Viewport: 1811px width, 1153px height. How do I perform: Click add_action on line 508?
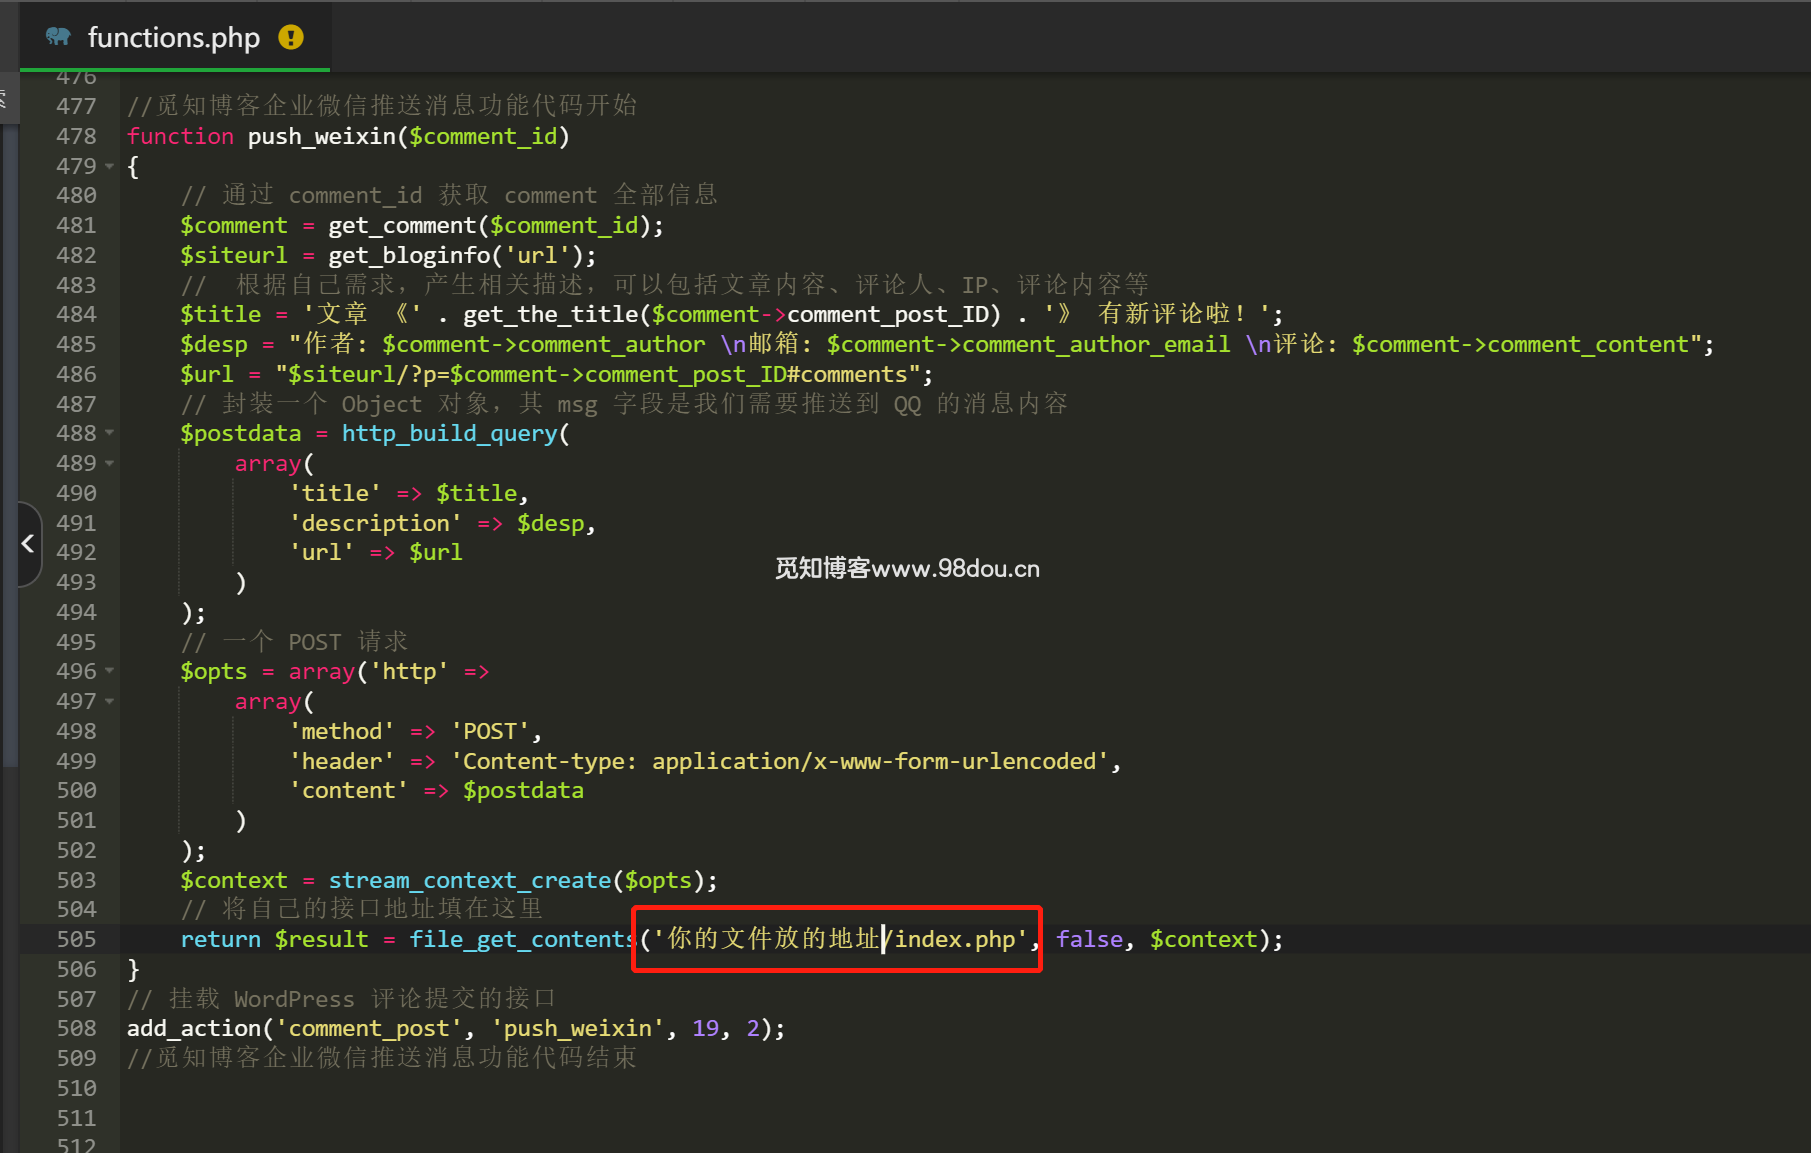pyautogui.click(x=194, y=1029)
